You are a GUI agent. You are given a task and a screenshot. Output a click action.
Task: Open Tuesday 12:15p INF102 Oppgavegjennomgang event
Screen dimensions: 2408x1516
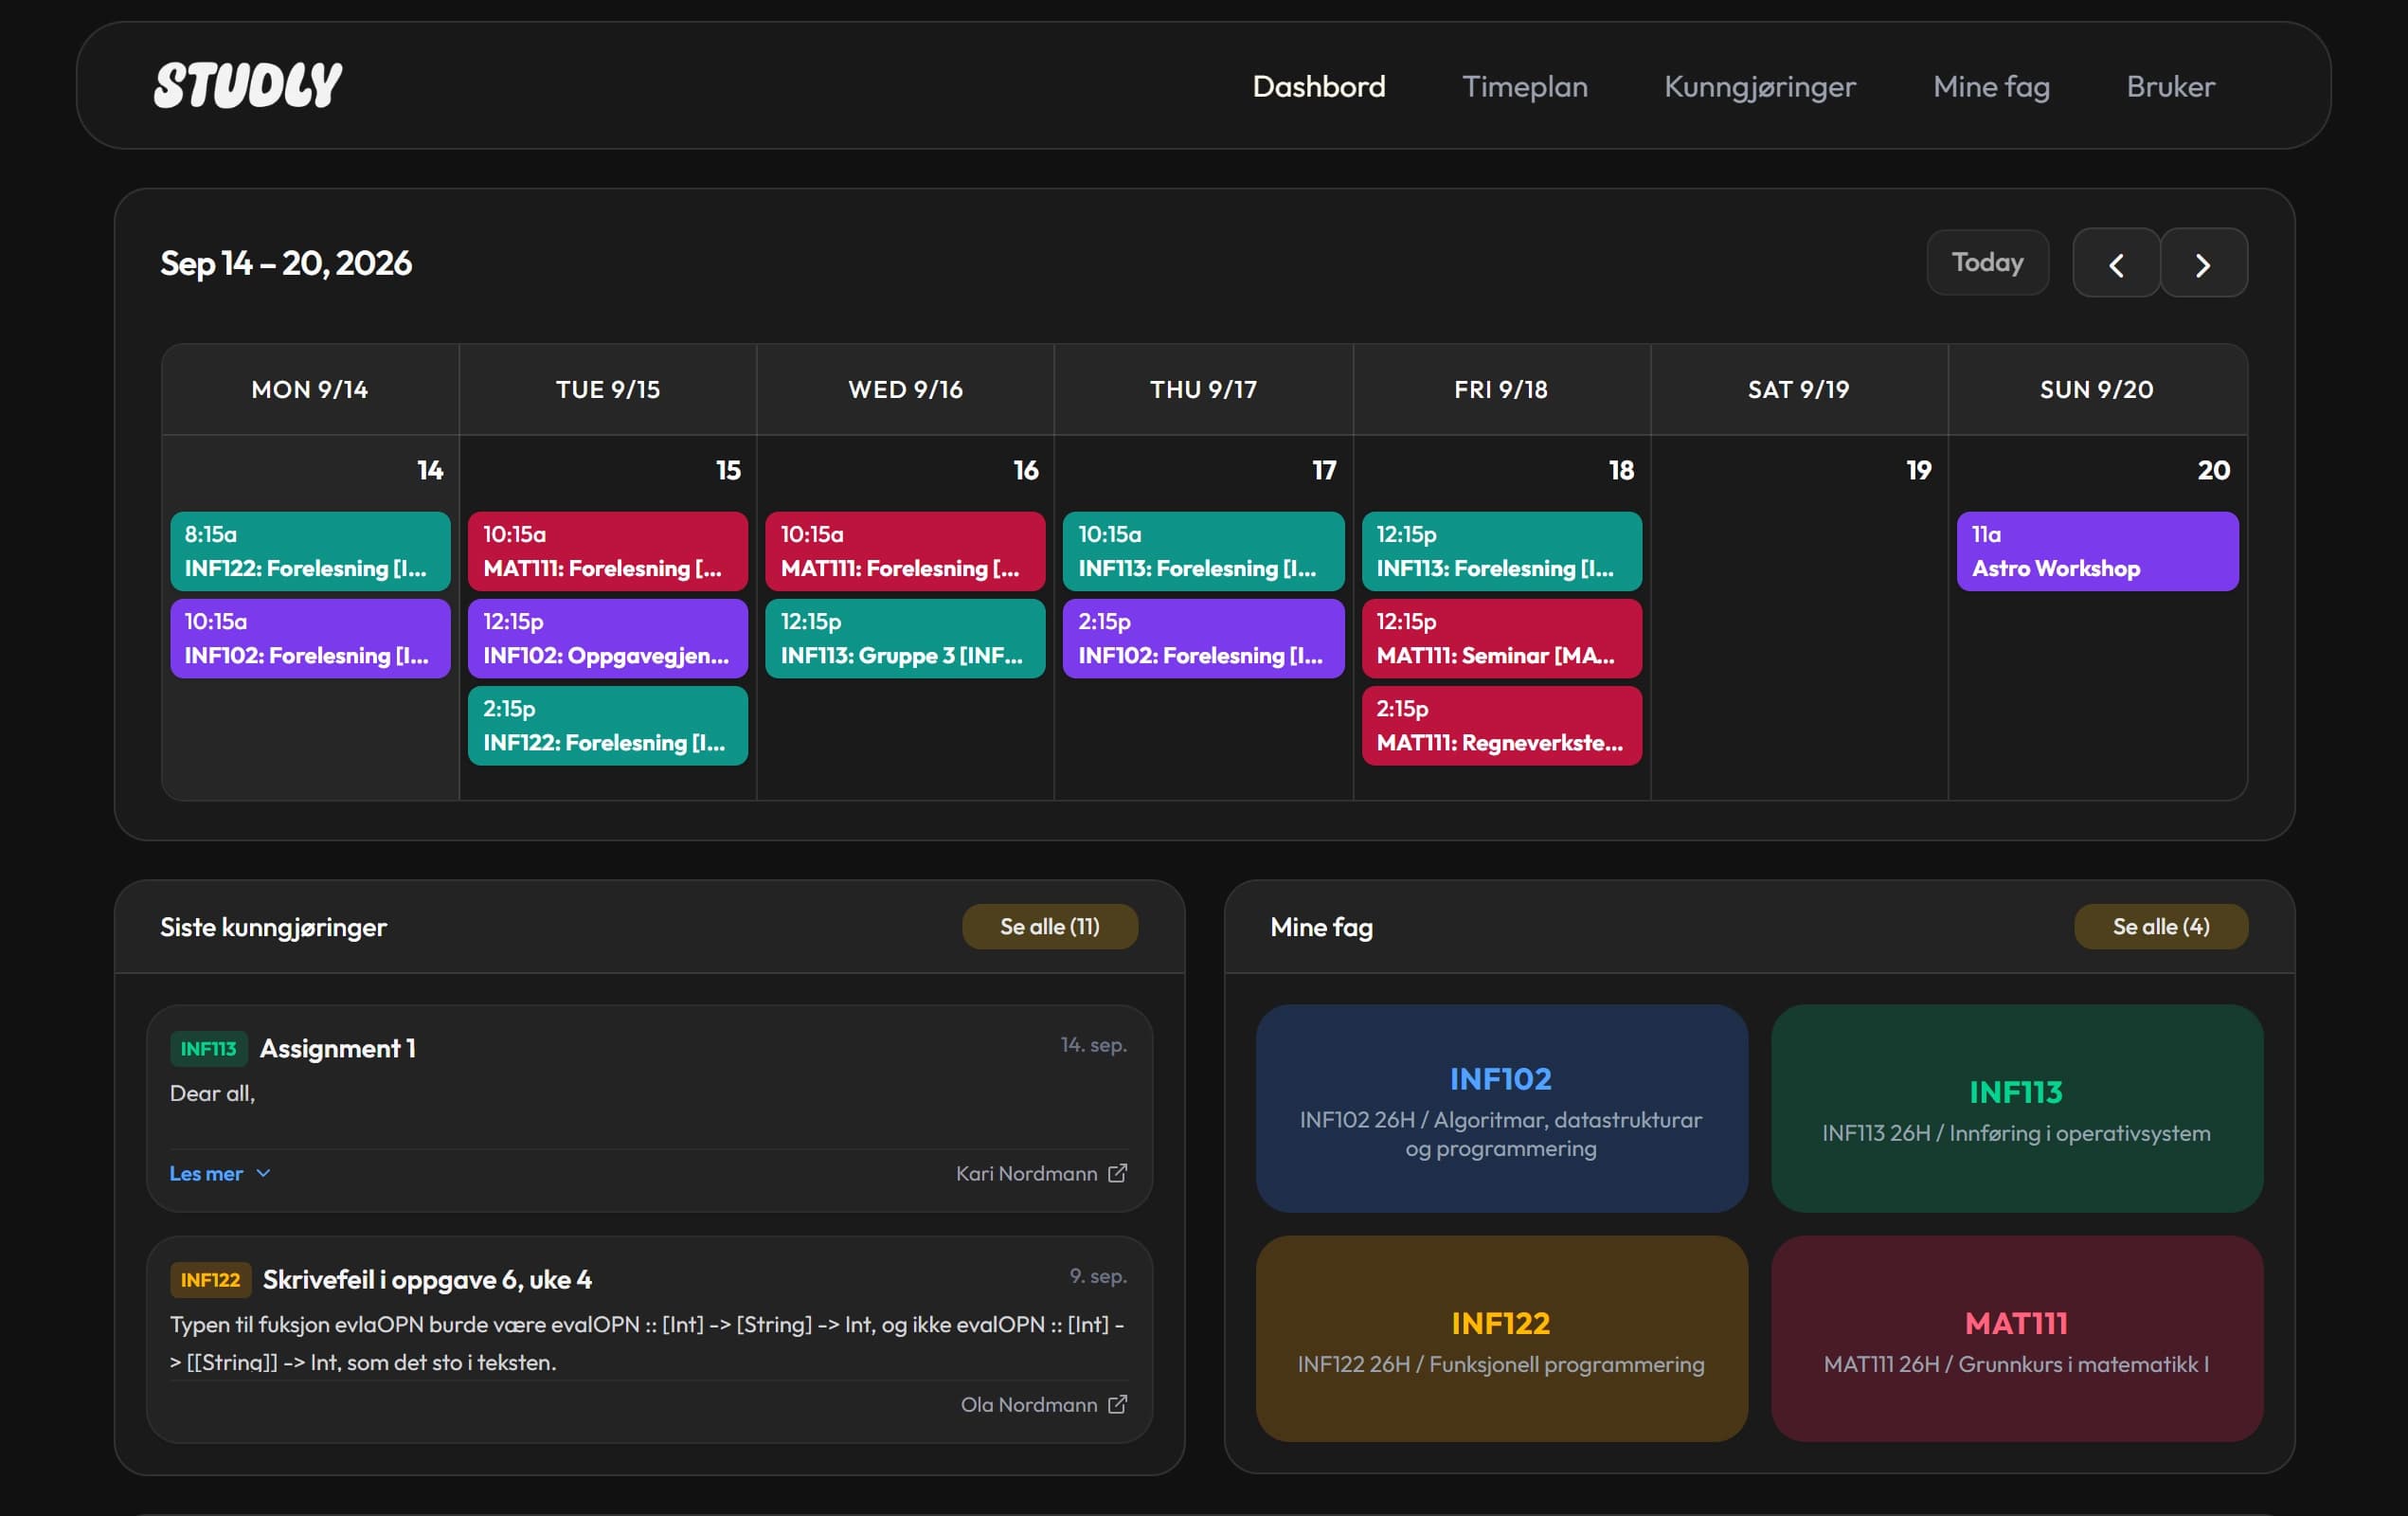[607, 638]
